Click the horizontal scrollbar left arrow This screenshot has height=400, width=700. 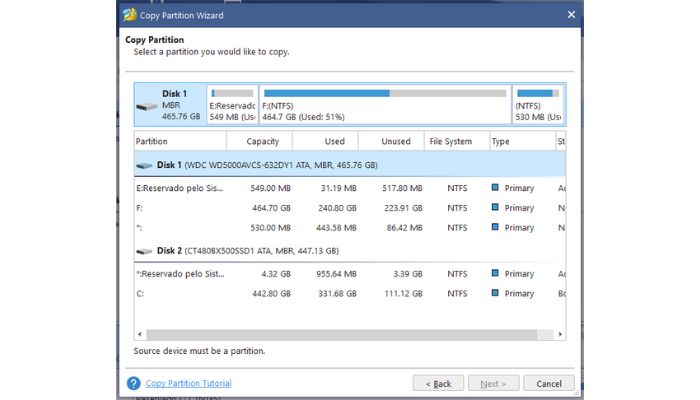point(140,334)
